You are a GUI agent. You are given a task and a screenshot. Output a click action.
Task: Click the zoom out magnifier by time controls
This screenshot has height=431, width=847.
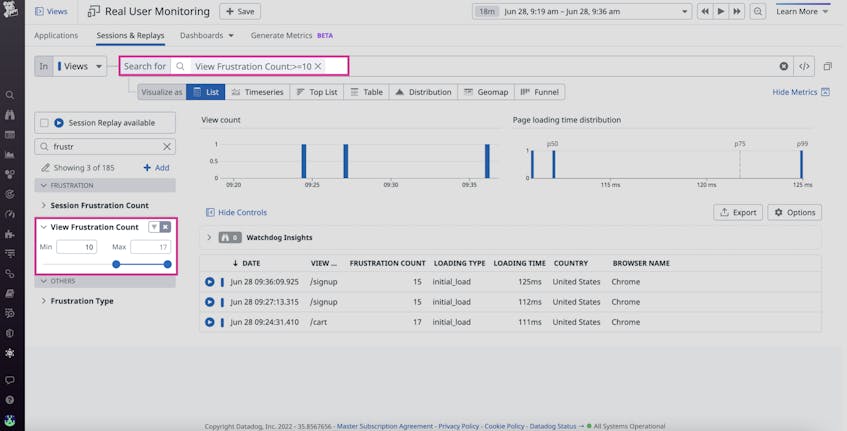click(x=758, y=11)
